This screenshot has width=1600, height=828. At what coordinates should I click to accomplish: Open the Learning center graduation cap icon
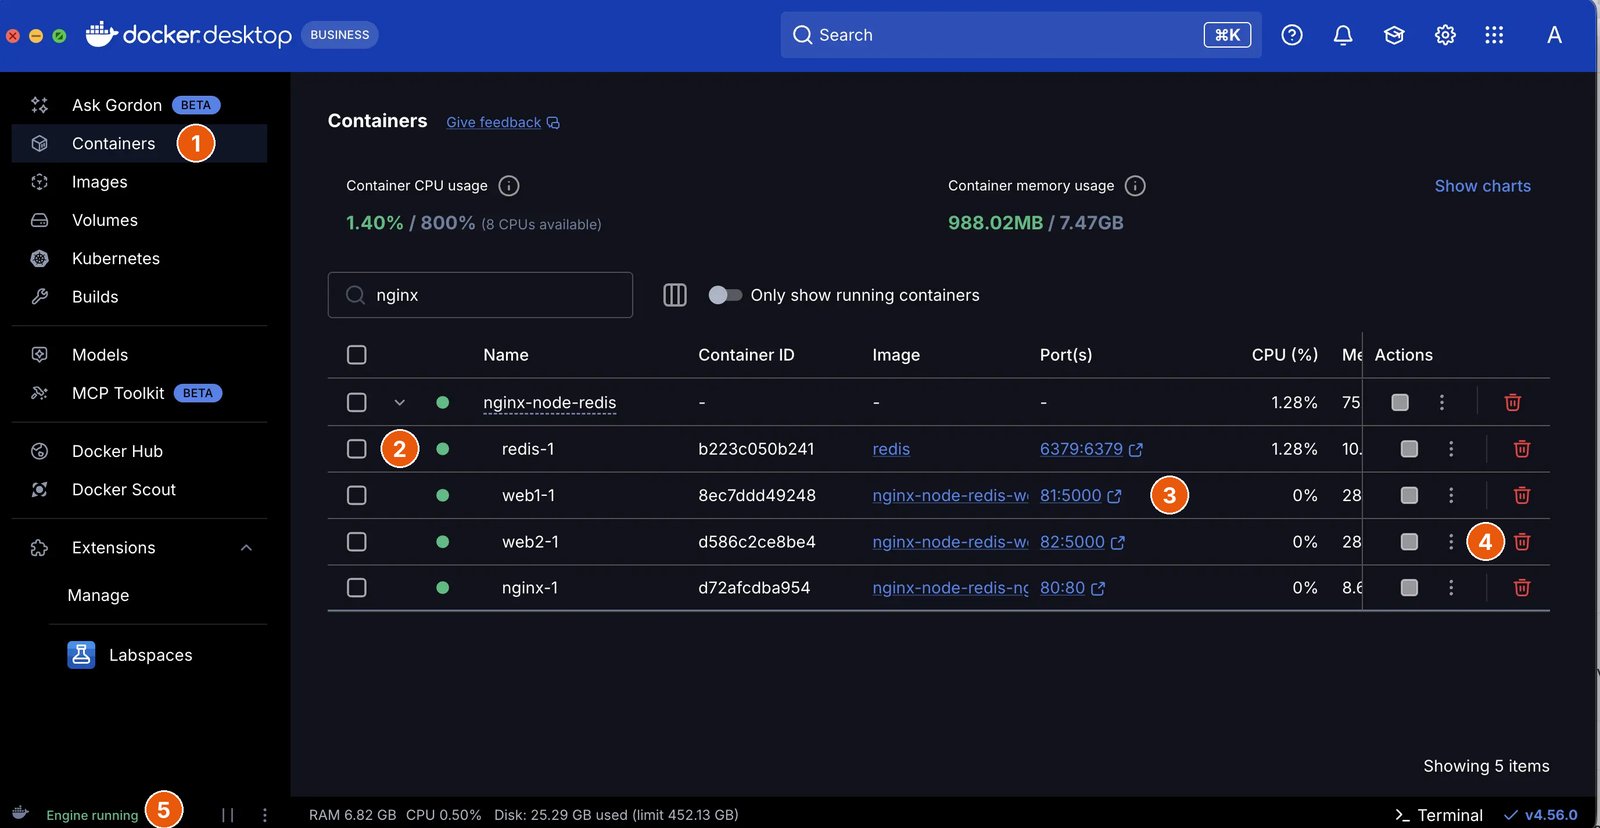(x=1394, y=35)
